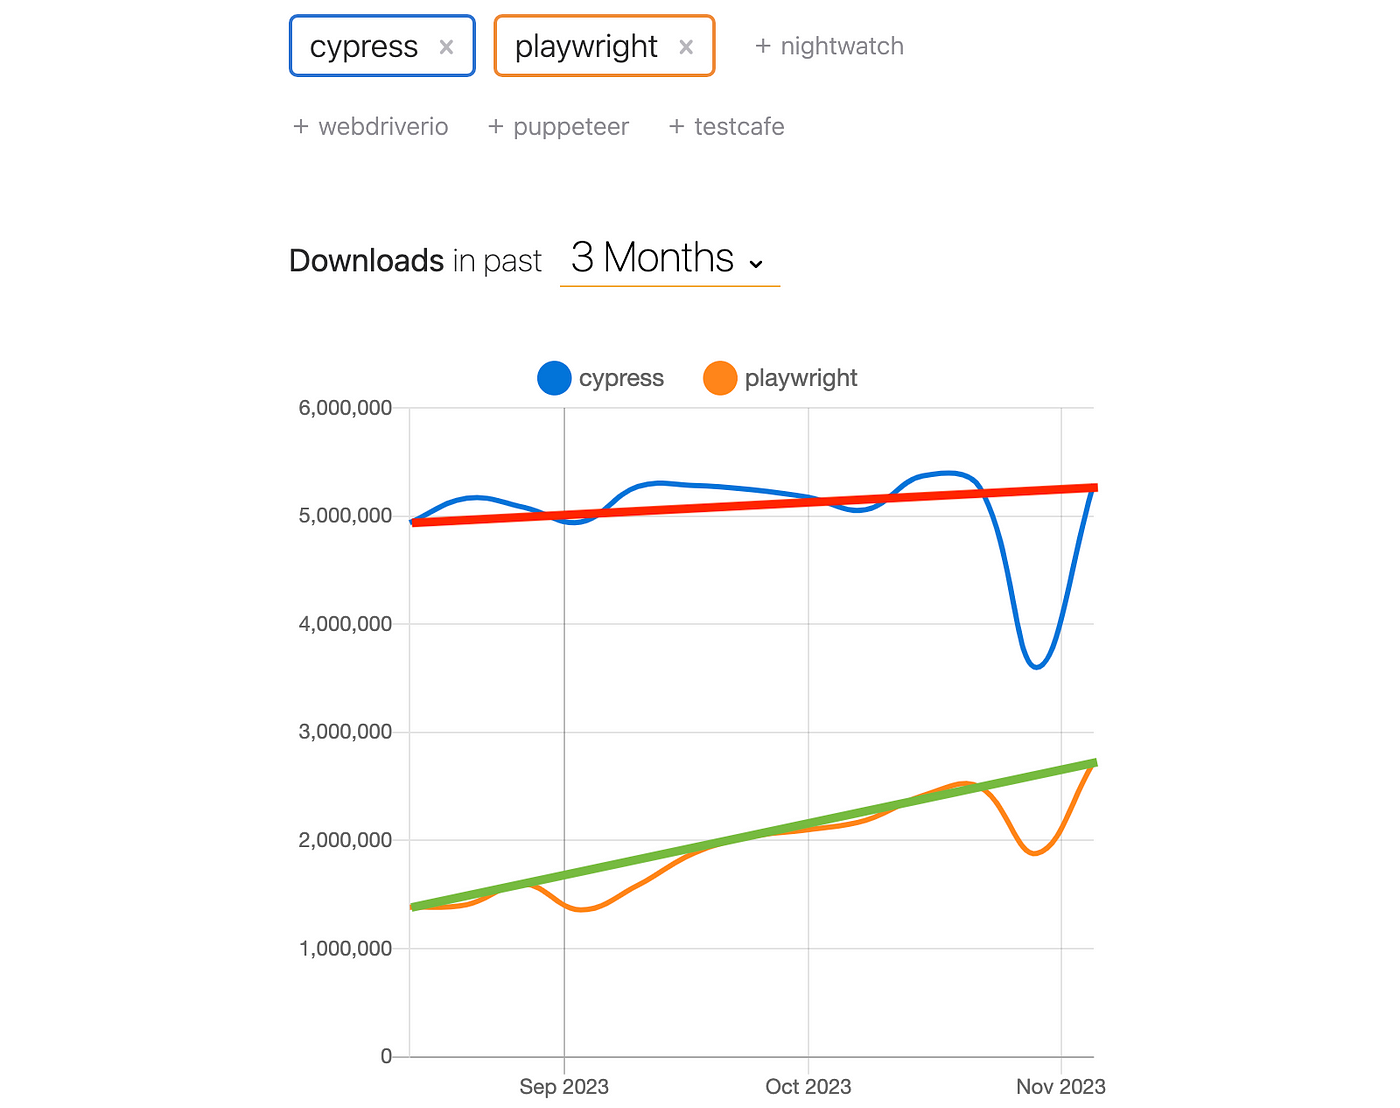
Task: Click the lowest dip of the playwright line
Action: pos(1035,852)
